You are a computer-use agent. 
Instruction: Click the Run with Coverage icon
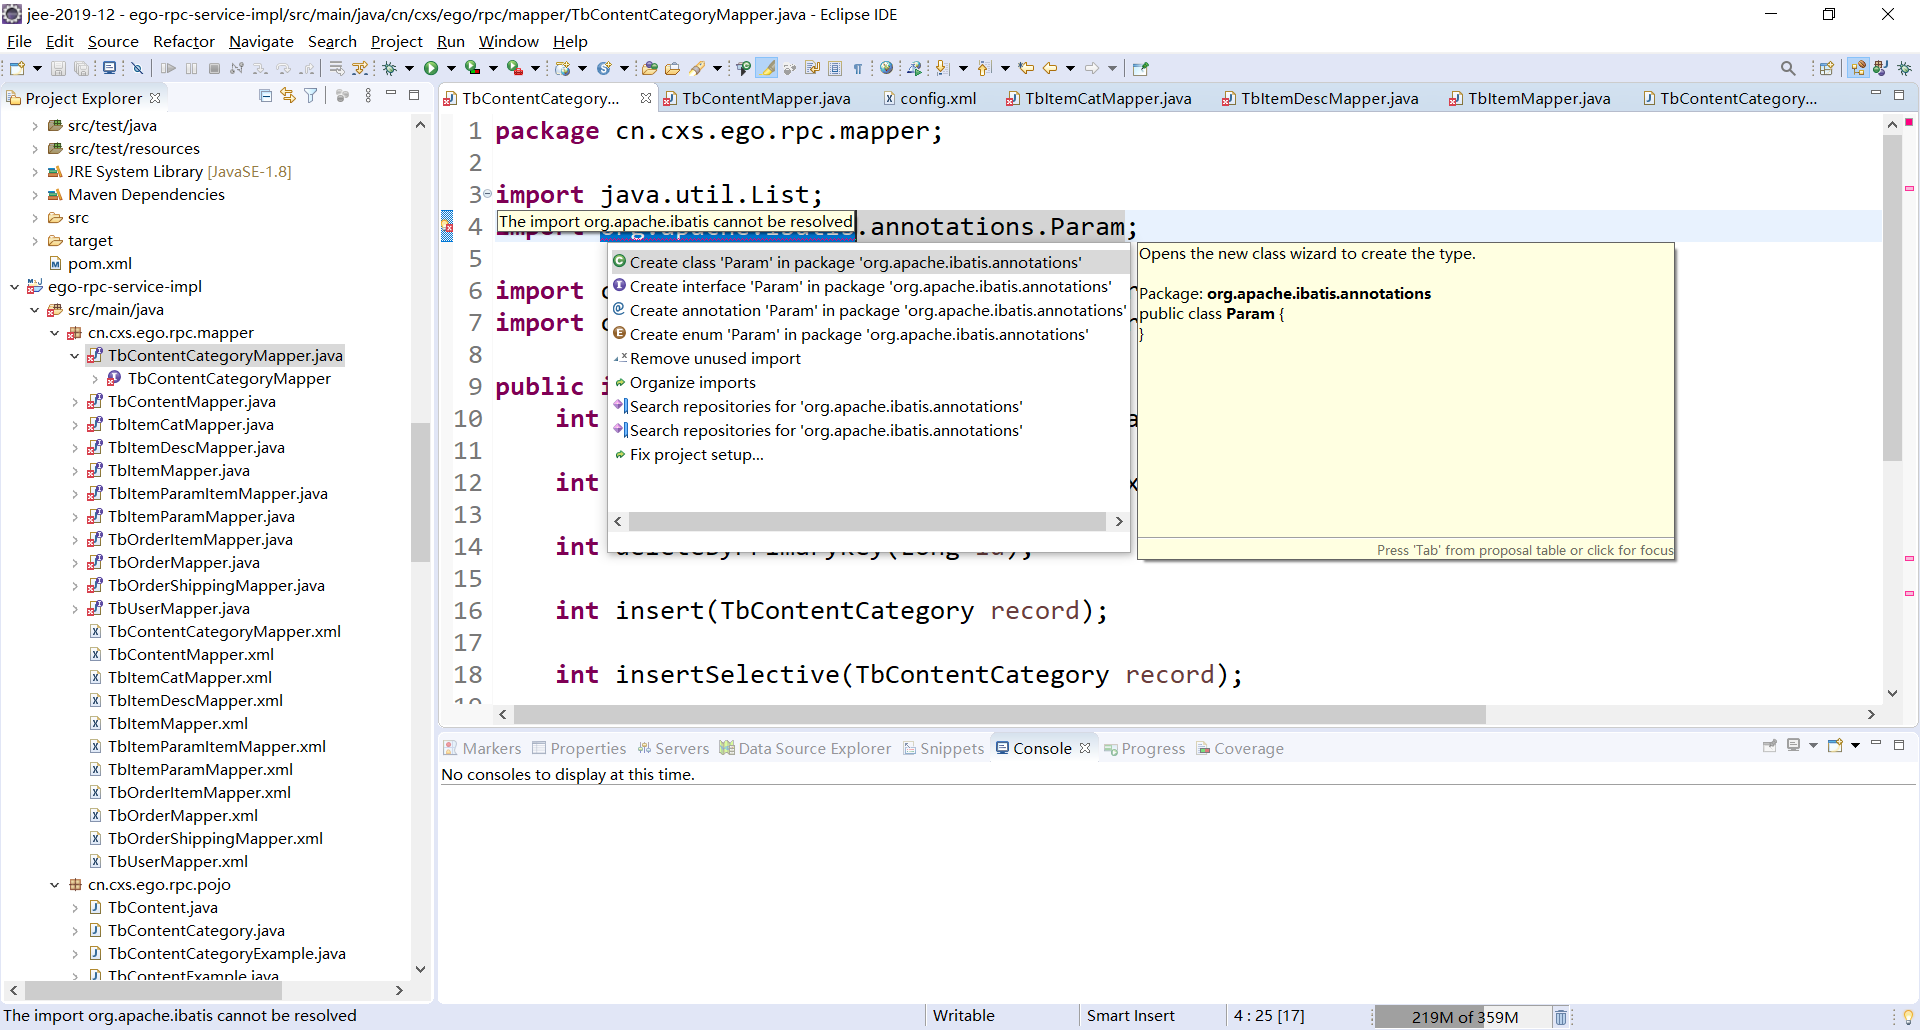point(472,68)
